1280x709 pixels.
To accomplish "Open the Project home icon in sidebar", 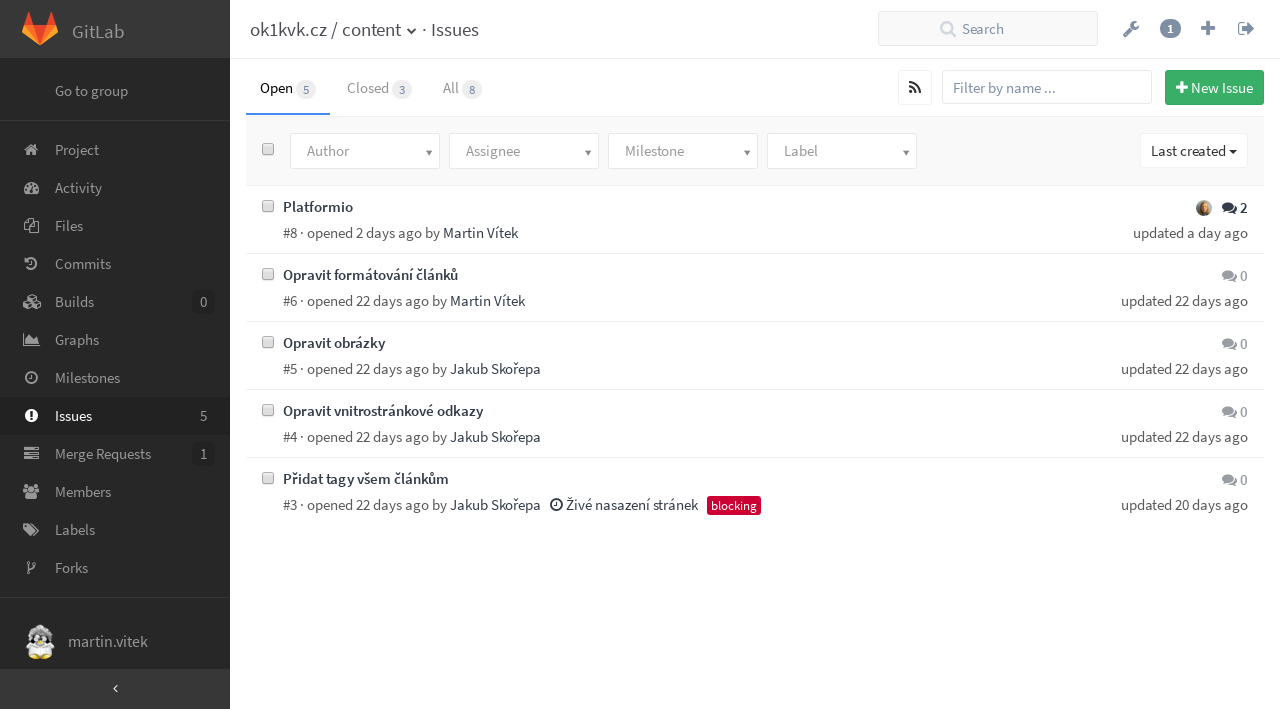I will click(31, 150).
